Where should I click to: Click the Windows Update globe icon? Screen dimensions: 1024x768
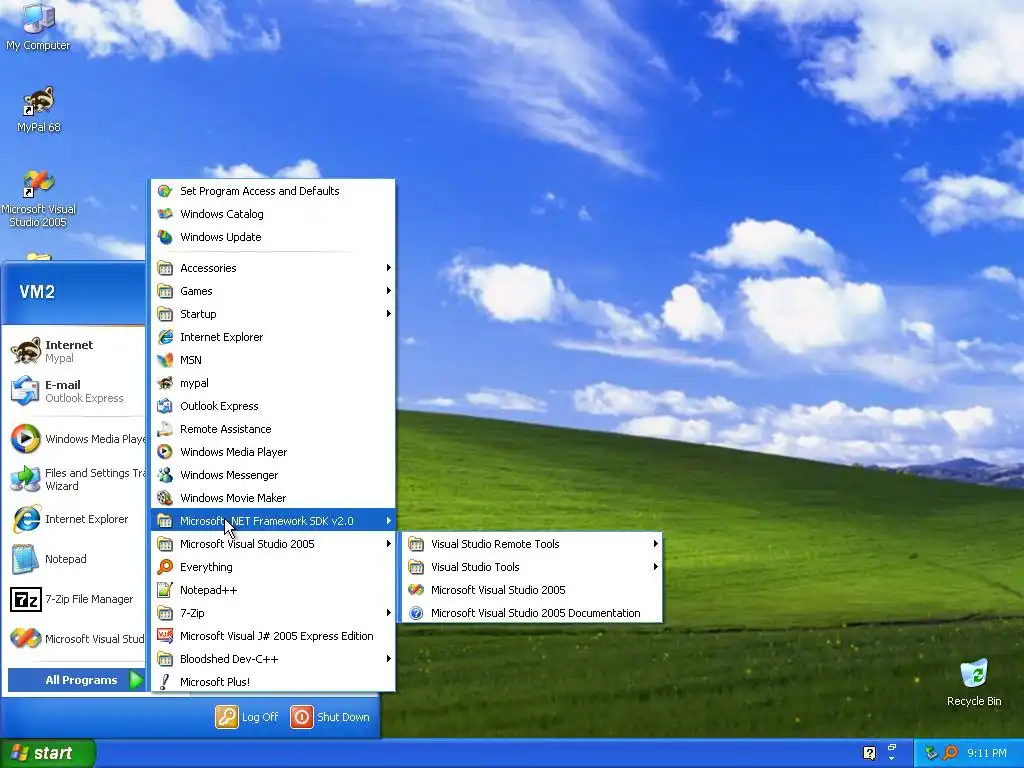165,237
